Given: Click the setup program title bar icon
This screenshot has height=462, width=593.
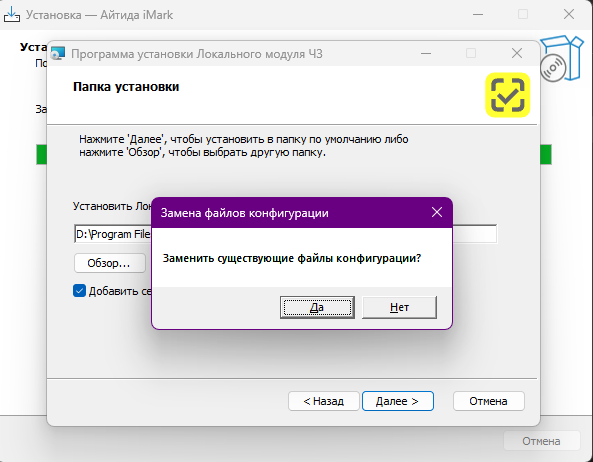Looking at the screenshot, I should (x=58, y=53).
